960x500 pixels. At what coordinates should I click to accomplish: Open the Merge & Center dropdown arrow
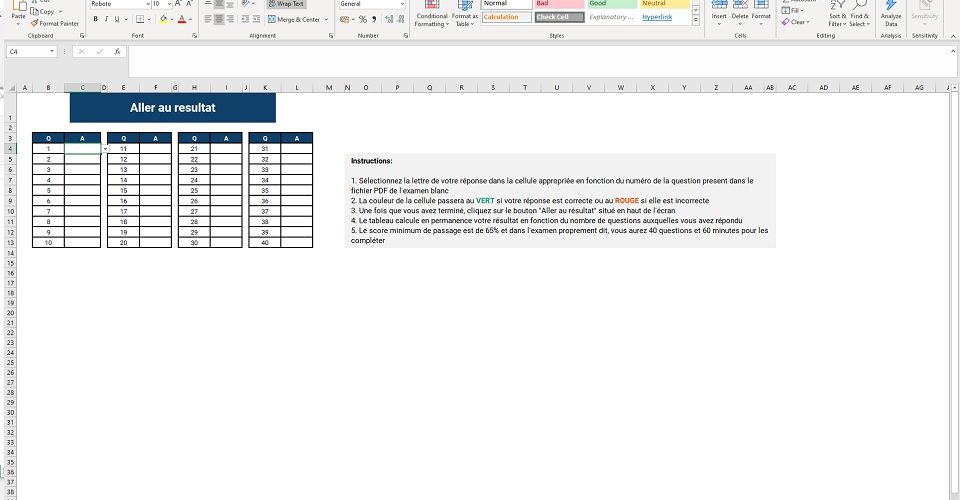(x=326, y=20)
